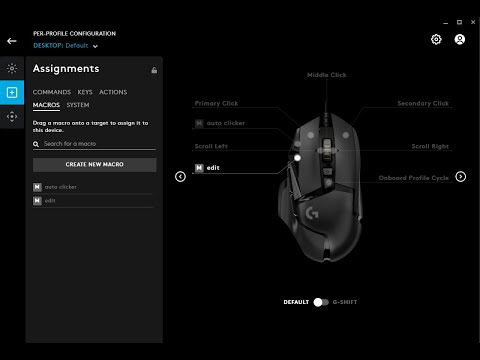Click CREATE NEW MACRO button
Image resolution: width=480 pixels, height=360 pixels.
click(95, 165)
